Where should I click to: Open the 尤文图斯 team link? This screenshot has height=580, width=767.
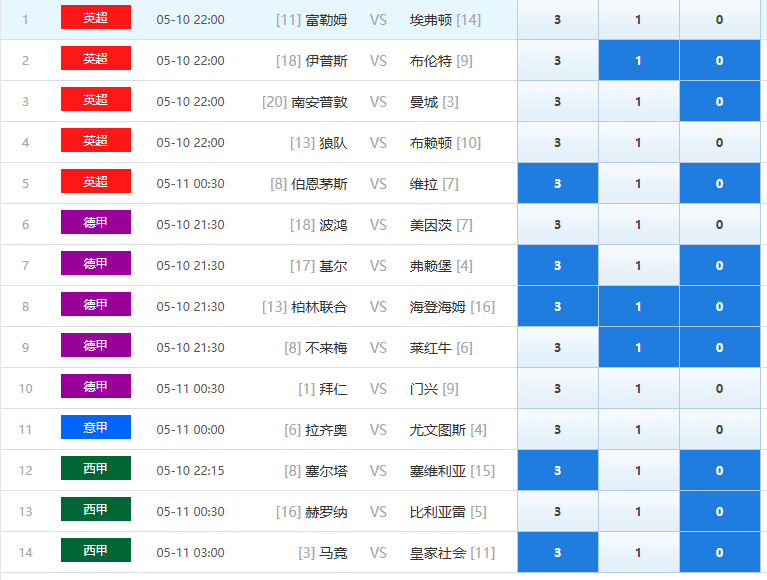(x=437, y=430)
